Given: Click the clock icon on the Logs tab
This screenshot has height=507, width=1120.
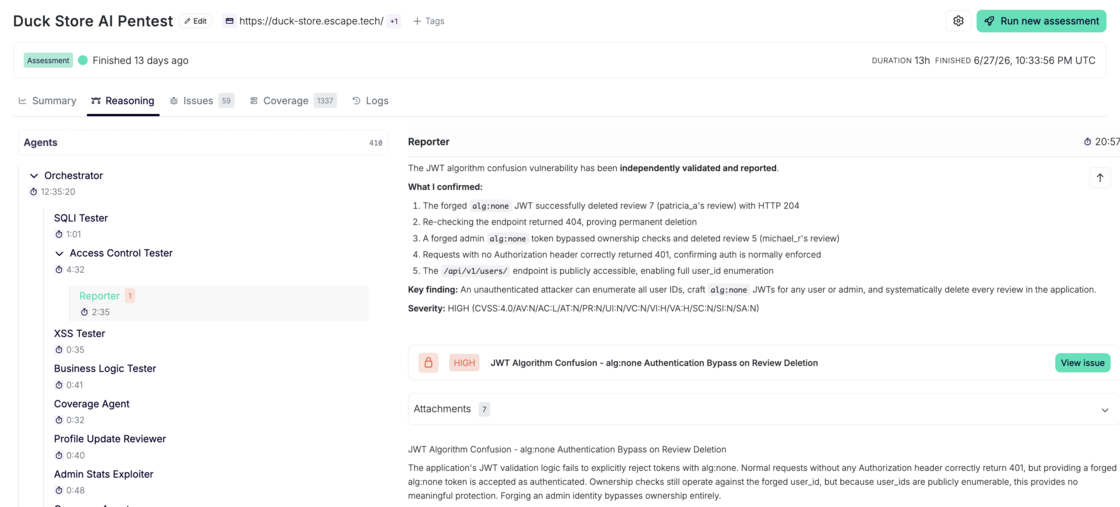Looking at the screenshot, I should pyautogui.click(x=356, y=101).
